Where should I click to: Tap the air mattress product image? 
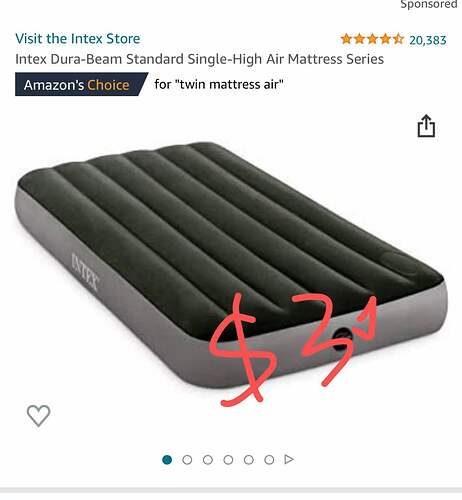pyautogui.click(x=231, y=265)
